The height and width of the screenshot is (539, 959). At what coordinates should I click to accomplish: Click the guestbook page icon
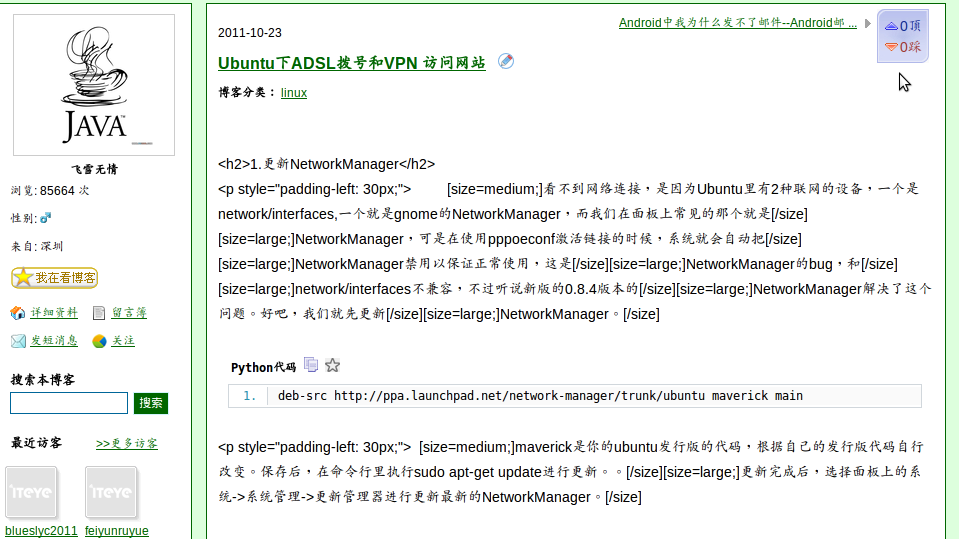click(98, 313)
